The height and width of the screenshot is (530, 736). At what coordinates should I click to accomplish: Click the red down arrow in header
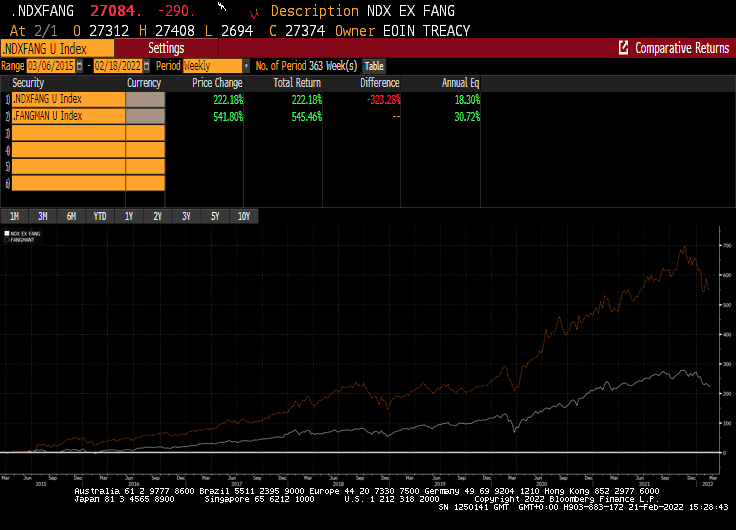tap(254, 13)
